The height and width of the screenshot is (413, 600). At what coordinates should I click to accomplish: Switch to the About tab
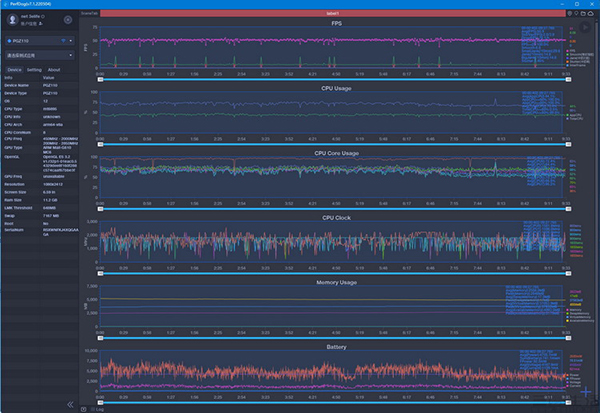(54, 70)
